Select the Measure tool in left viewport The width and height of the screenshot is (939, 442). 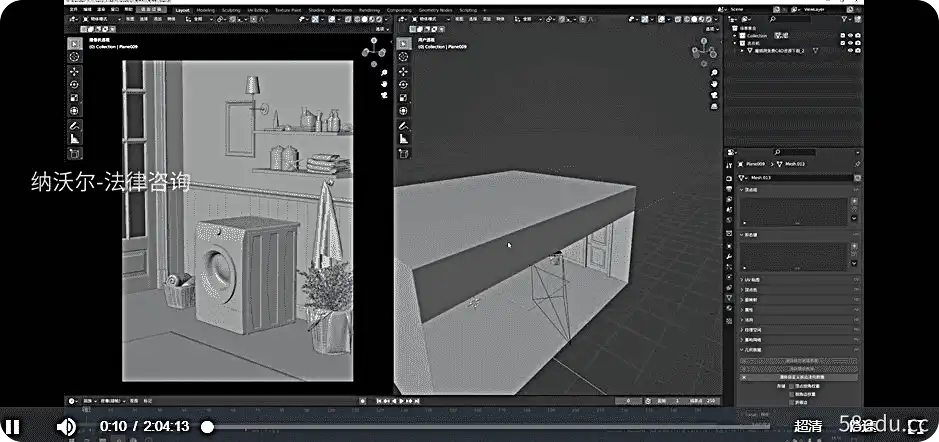(74, 139)
